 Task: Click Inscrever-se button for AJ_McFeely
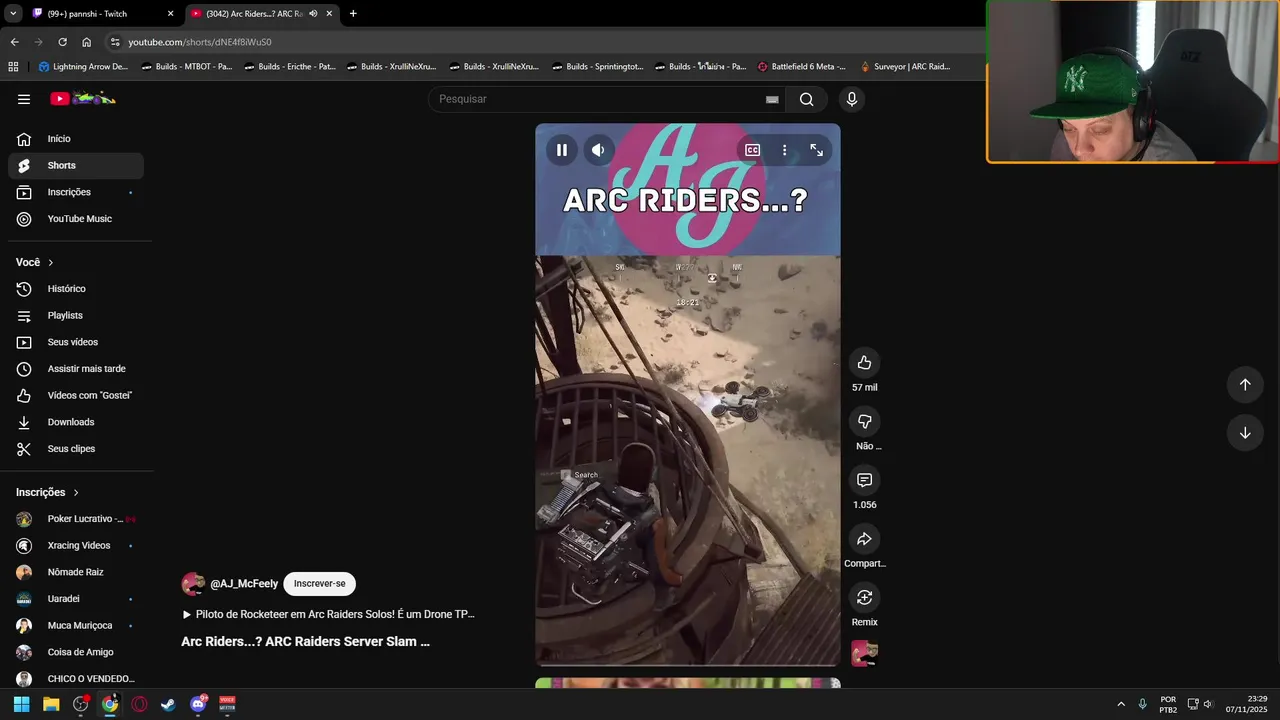[x=319, y=584]
